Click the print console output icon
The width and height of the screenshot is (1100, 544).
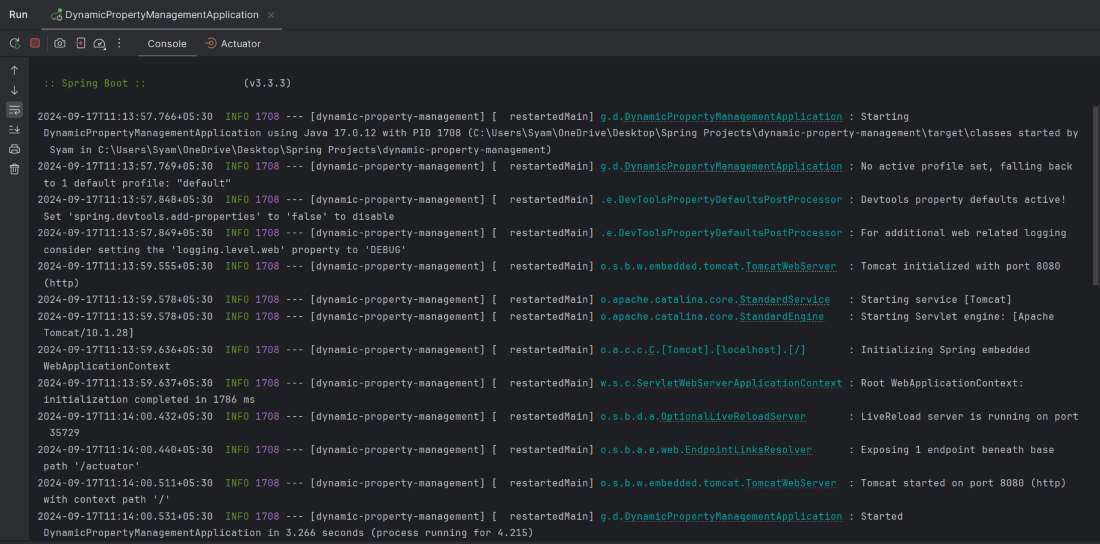pos(14,149)
